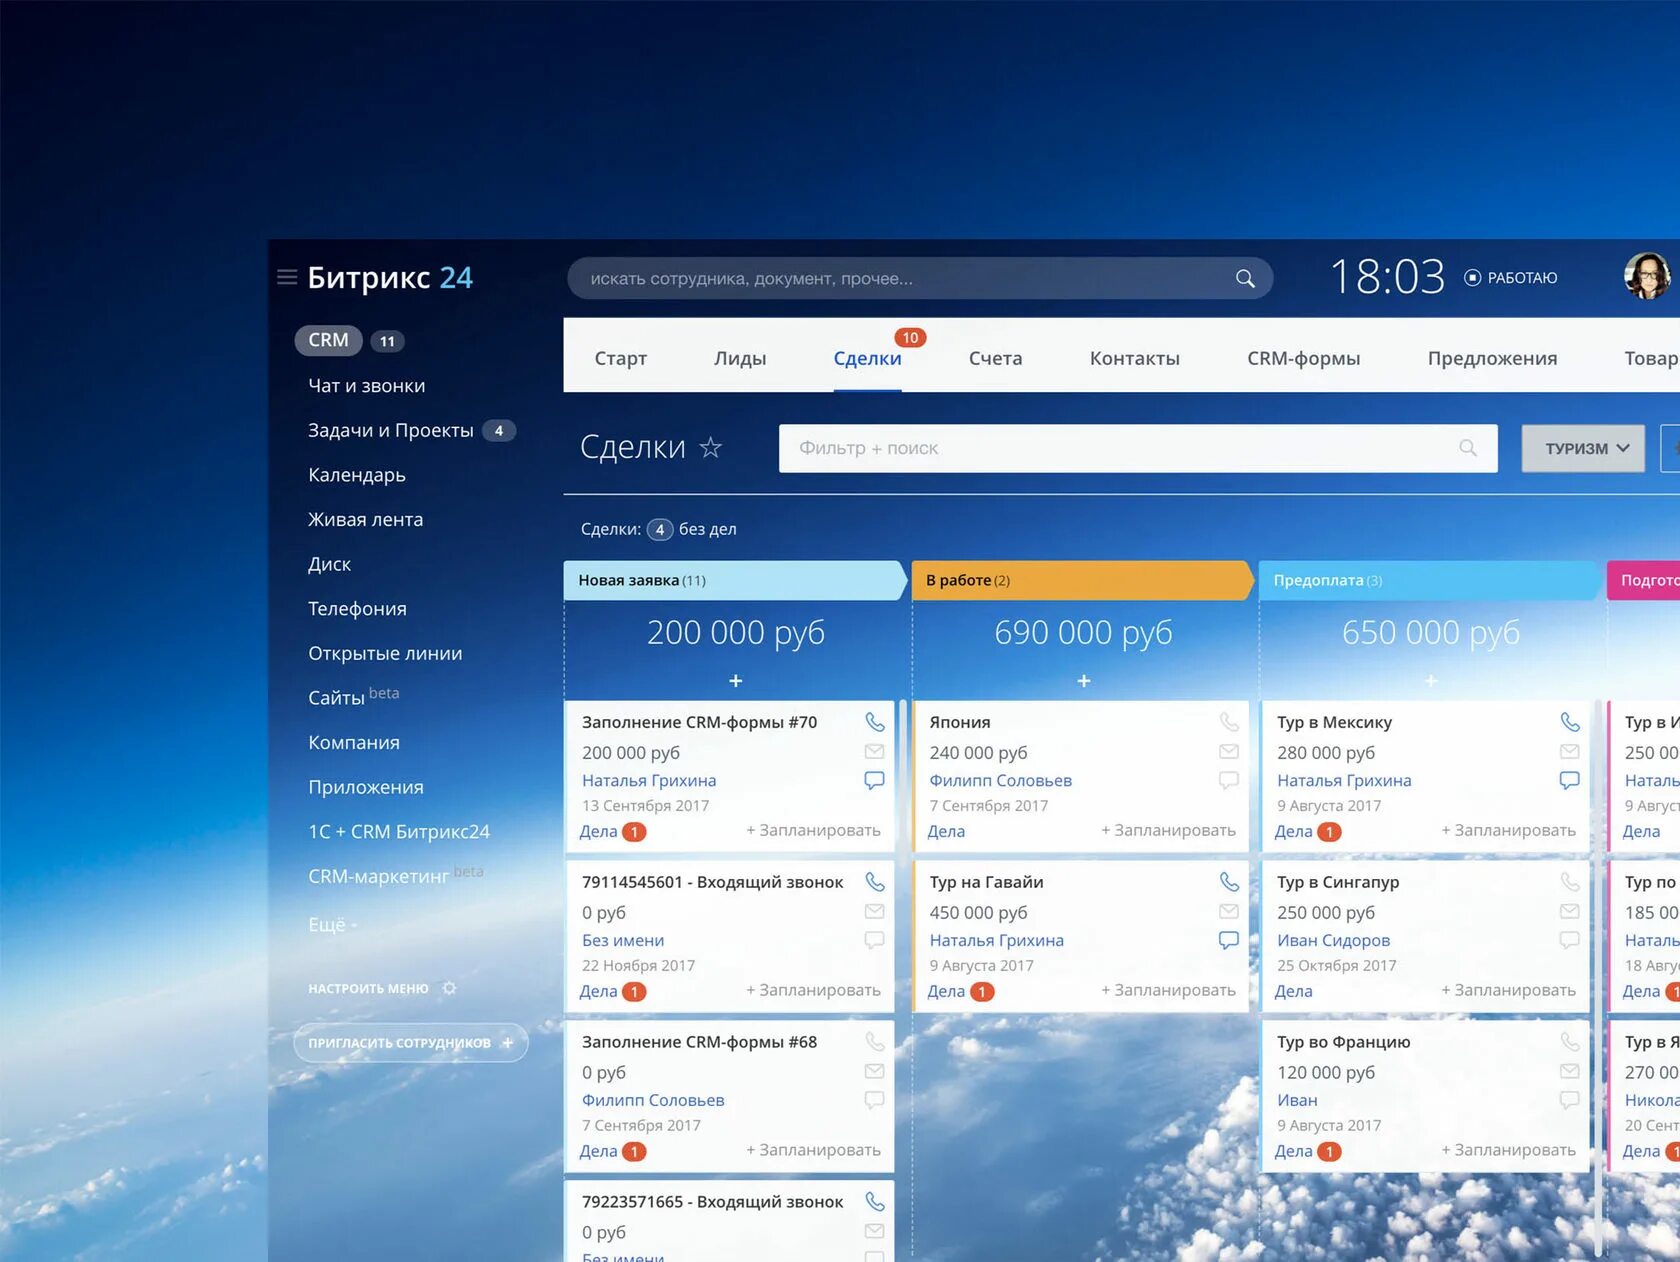Click Филипп Соловьев on Япония card

click(1000, 780)
